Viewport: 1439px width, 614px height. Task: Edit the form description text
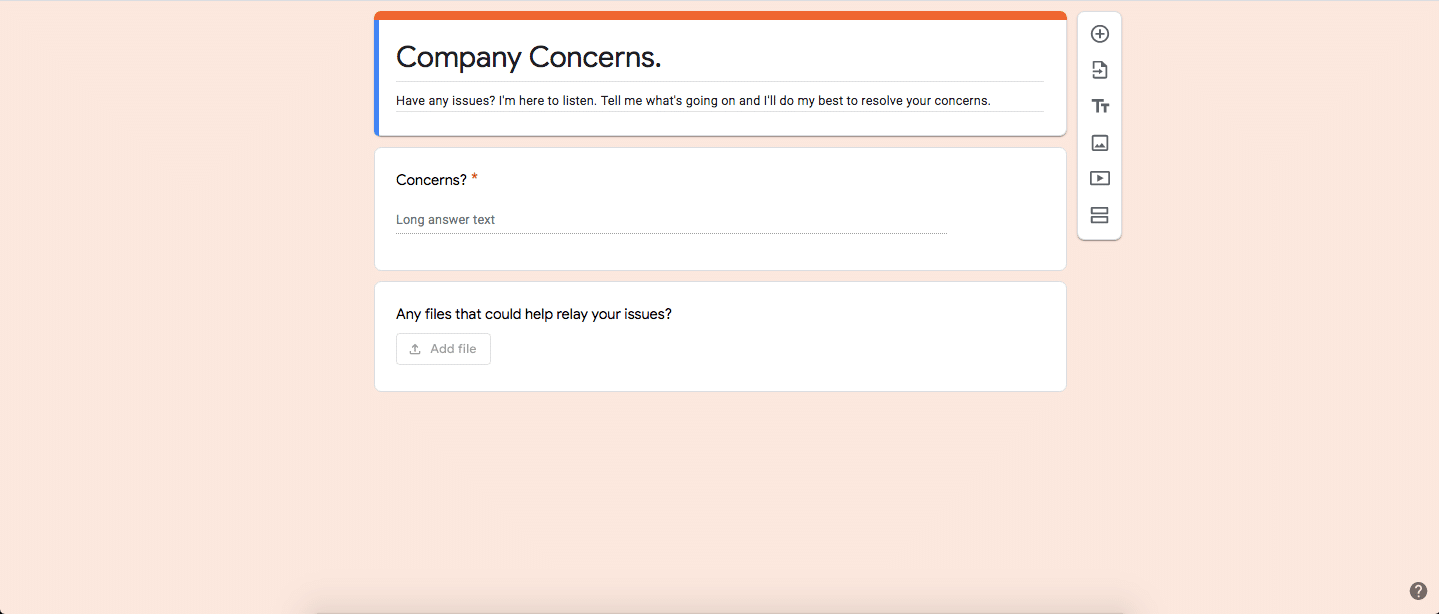pos(693,100)
